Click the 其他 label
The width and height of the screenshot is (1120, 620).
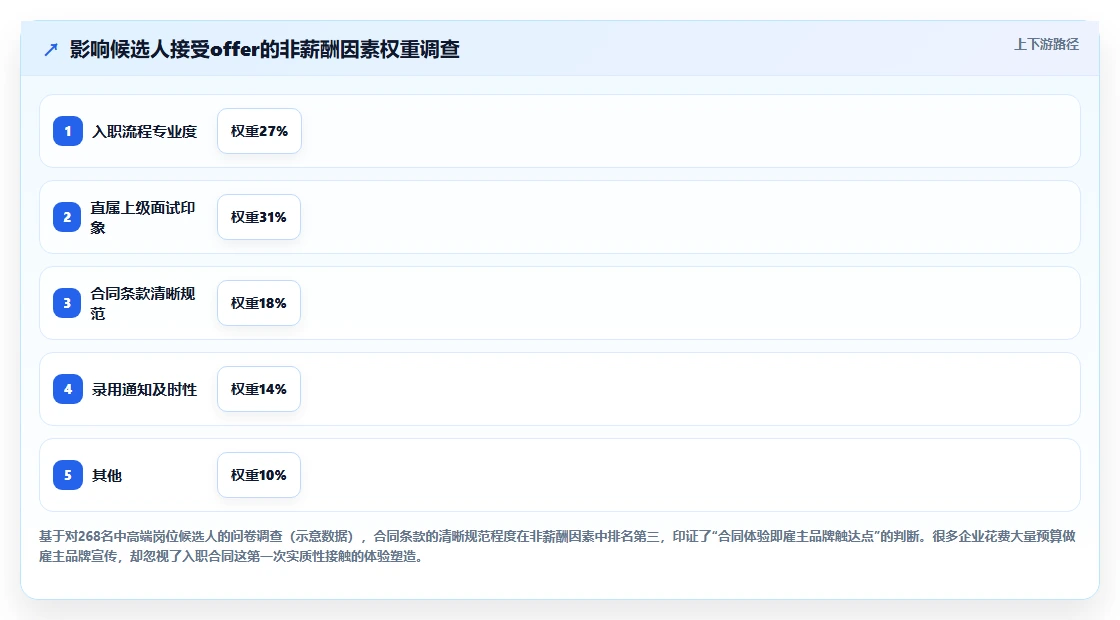coord(107,475)
